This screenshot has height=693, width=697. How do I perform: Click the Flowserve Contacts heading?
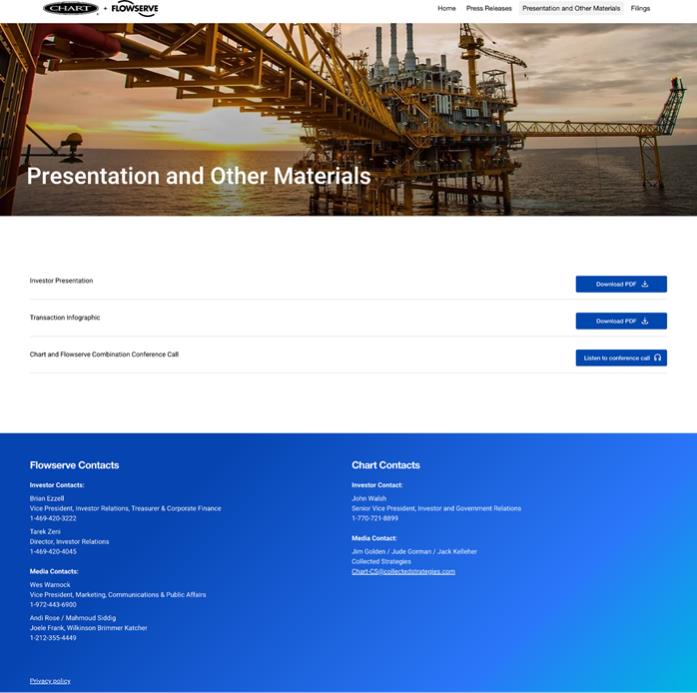tap(74, 465)
